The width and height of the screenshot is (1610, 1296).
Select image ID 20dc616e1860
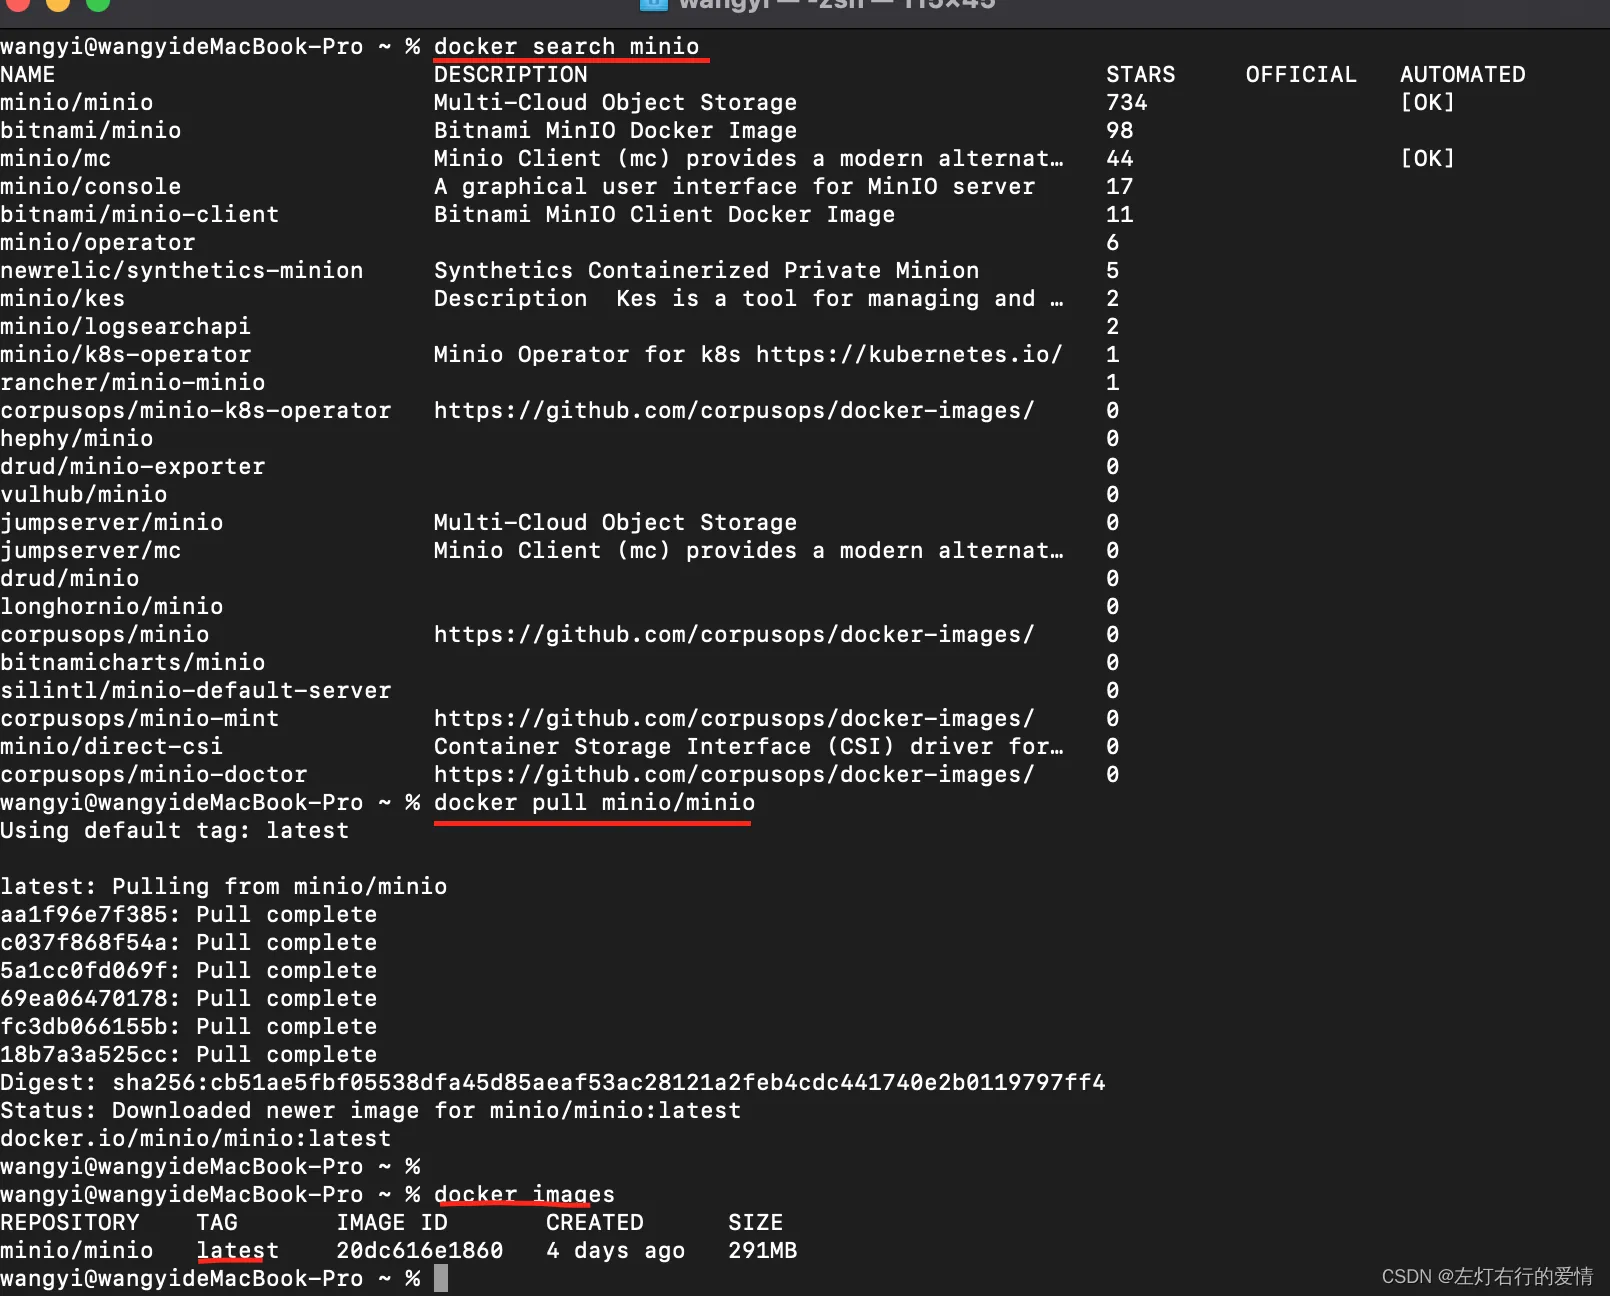(x=420, y=1250)
